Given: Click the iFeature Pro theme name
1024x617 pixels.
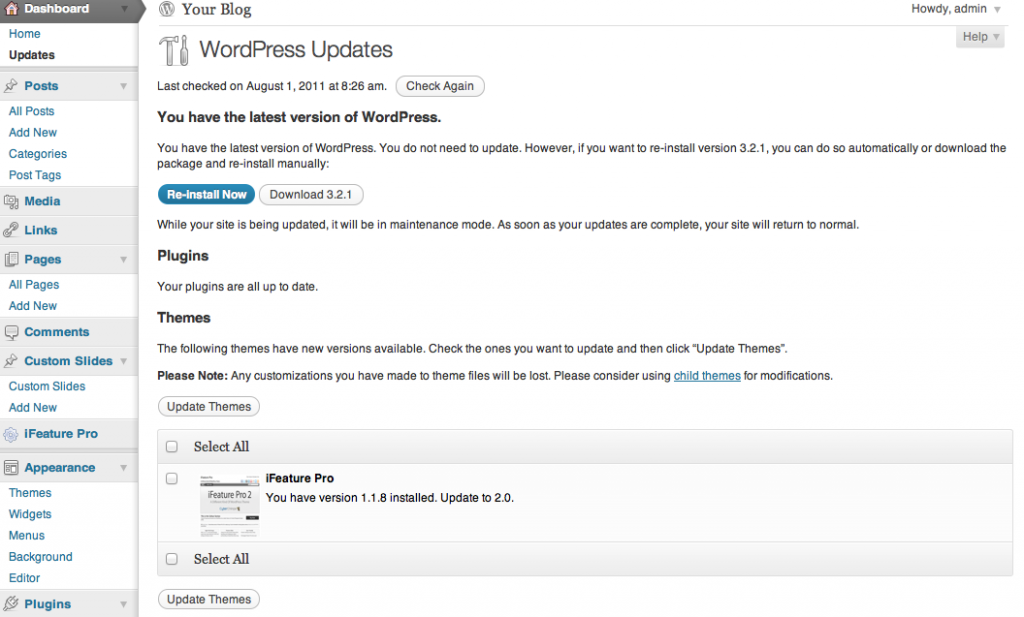Looking at the screenshot, I should (300, 479).
